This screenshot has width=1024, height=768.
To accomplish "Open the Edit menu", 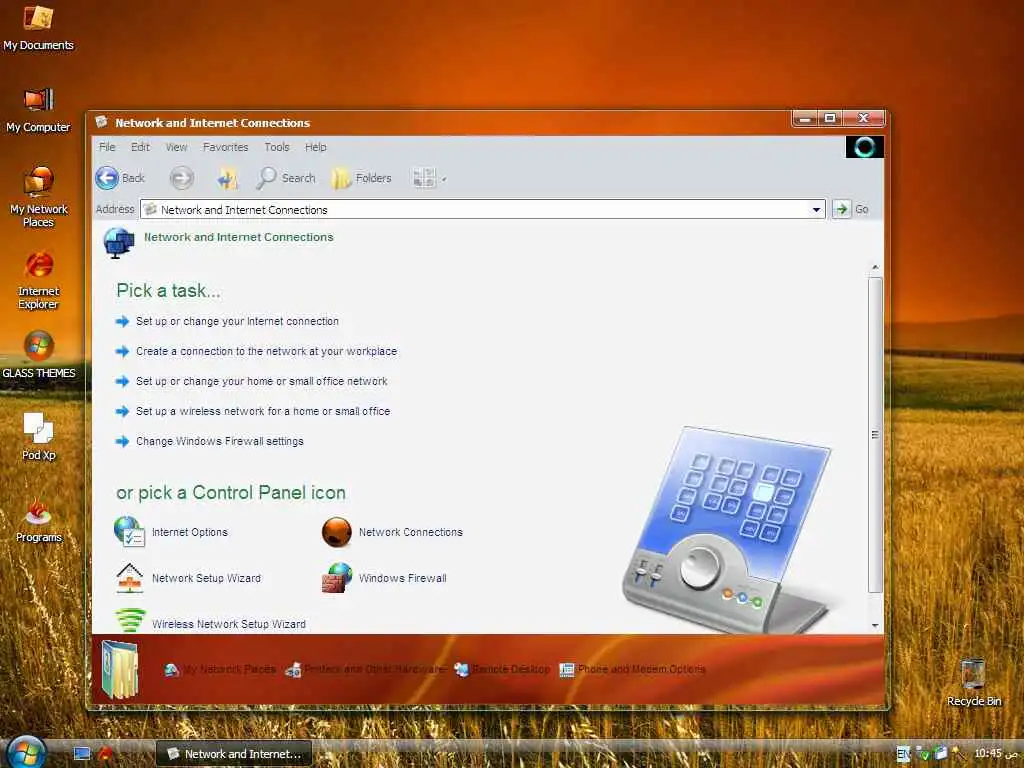I will click(140, 147).
